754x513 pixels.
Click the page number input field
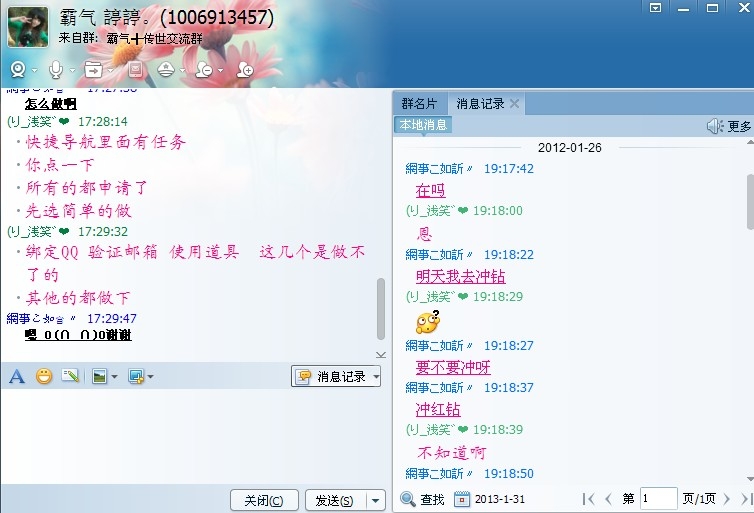click(x=659, y=499)
